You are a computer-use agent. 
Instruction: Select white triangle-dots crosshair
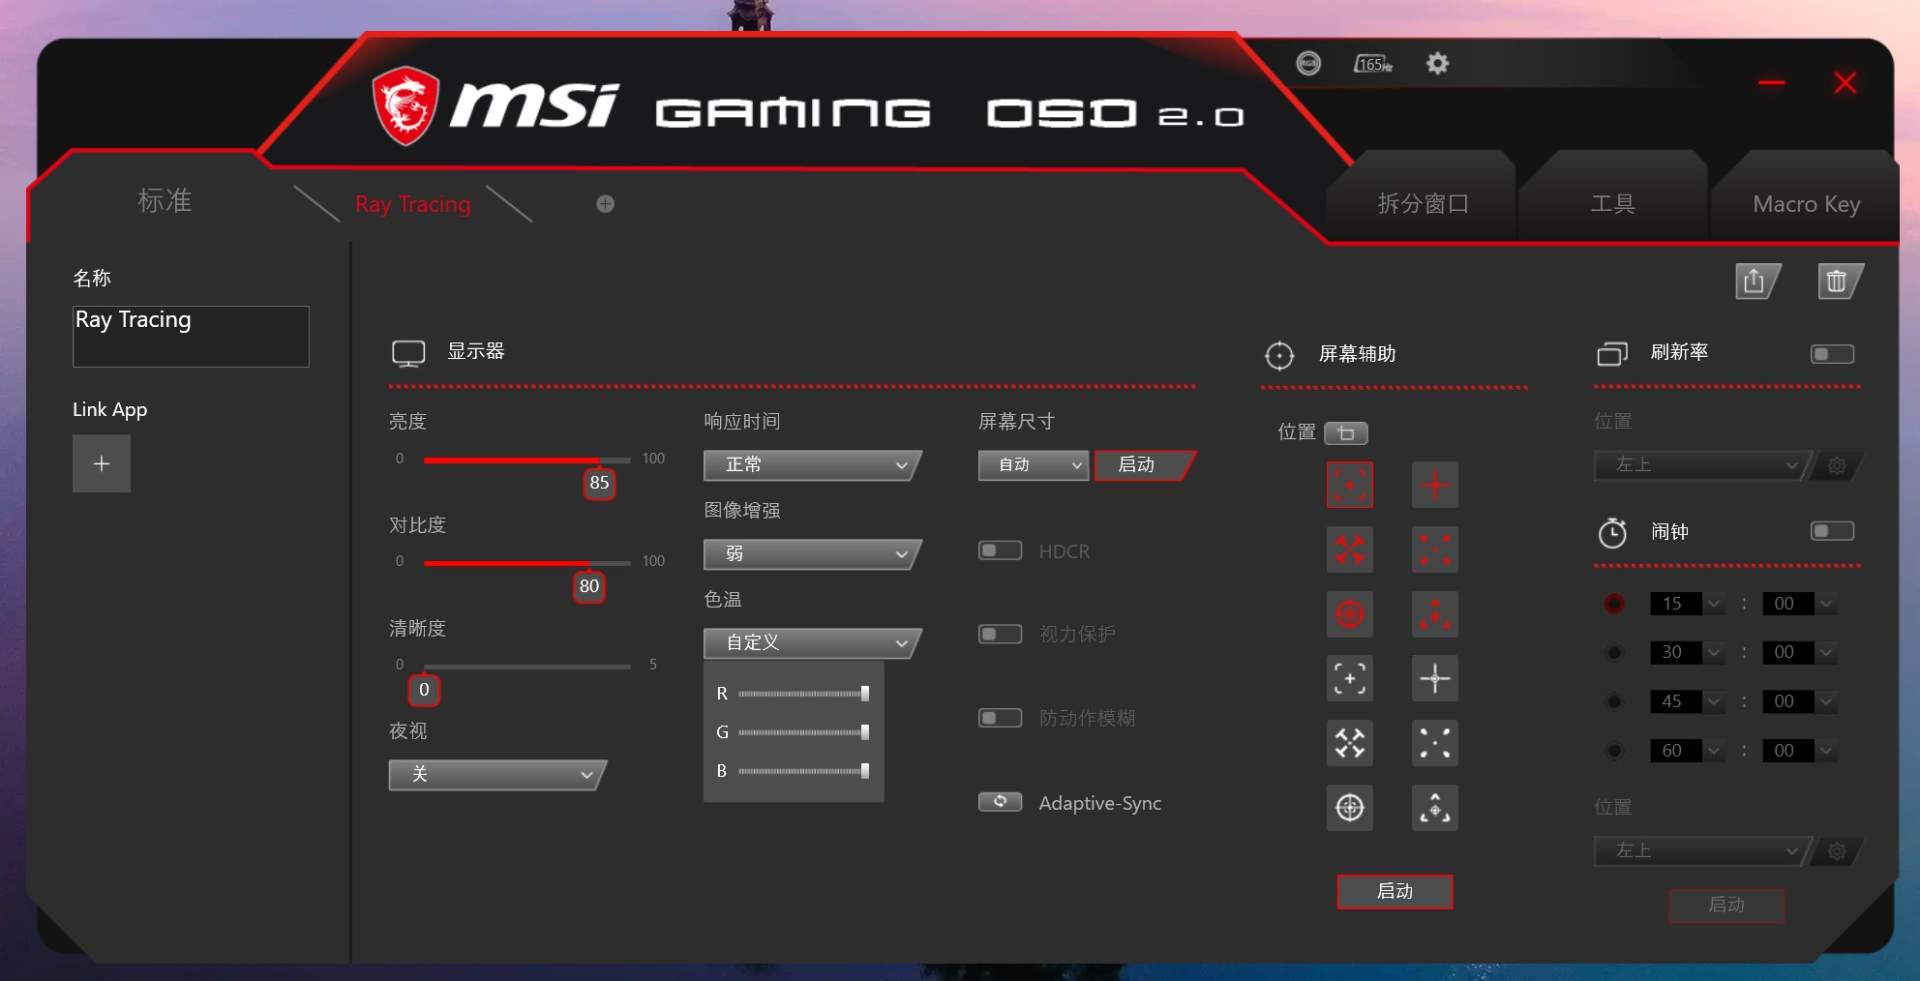pyautogui.click(x=1435, y=807)
